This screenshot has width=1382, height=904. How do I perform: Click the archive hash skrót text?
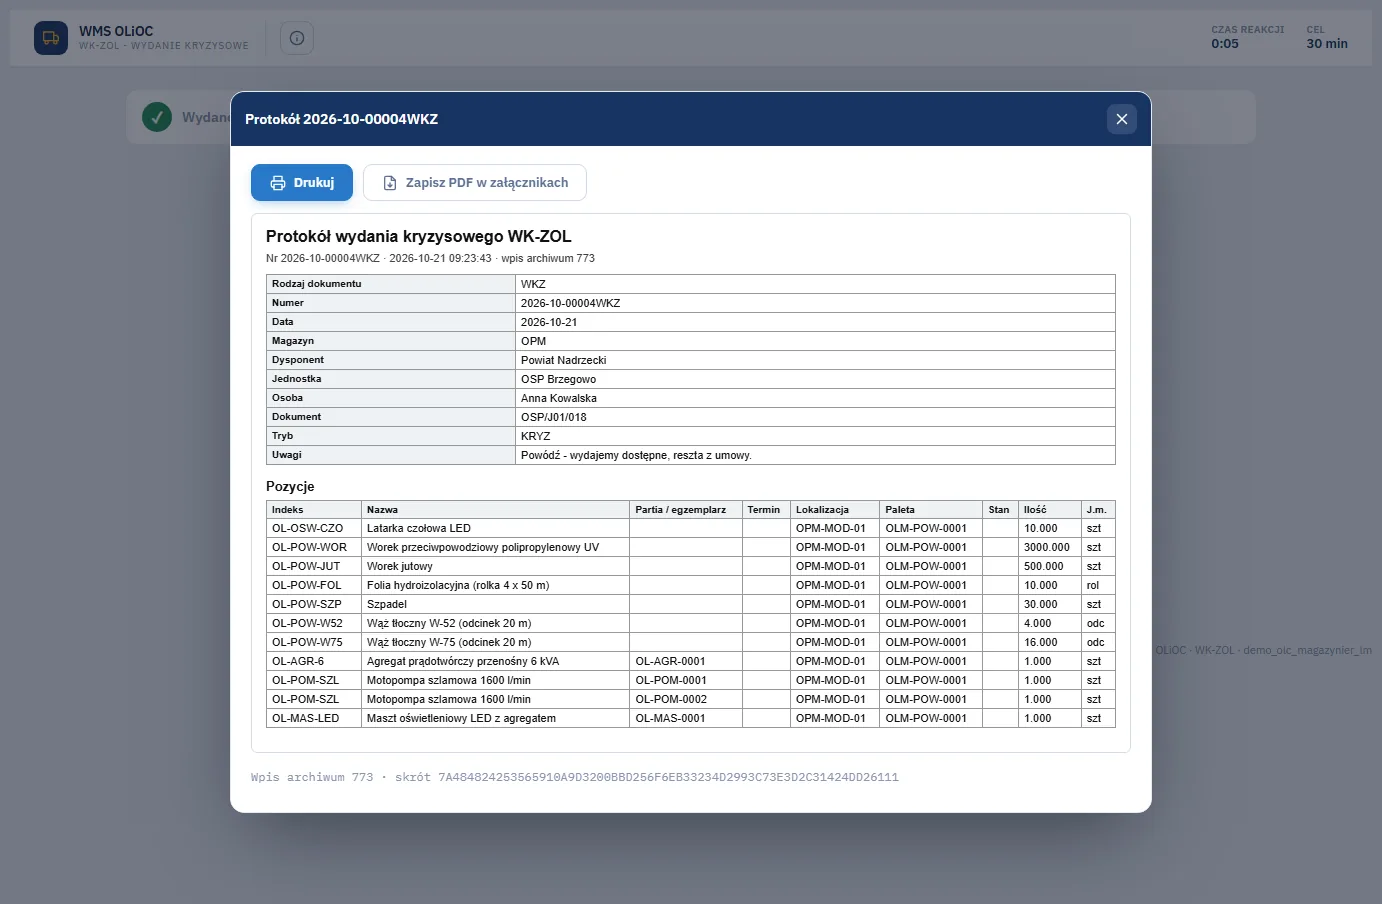coord(575,777)
